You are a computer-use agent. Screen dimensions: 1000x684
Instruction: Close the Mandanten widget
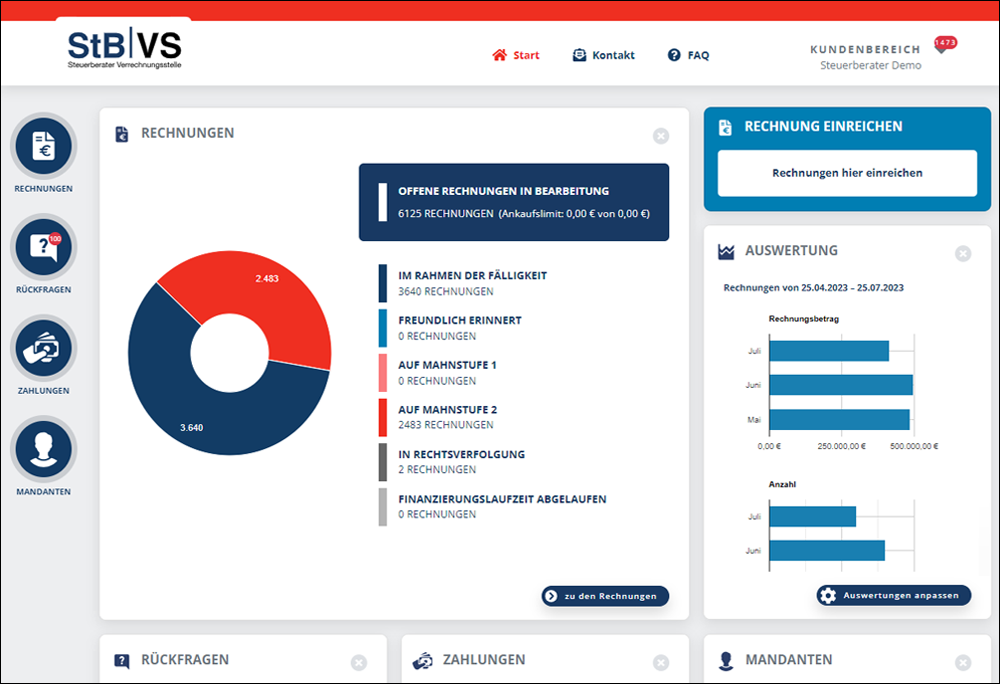(x=962, y=662)
